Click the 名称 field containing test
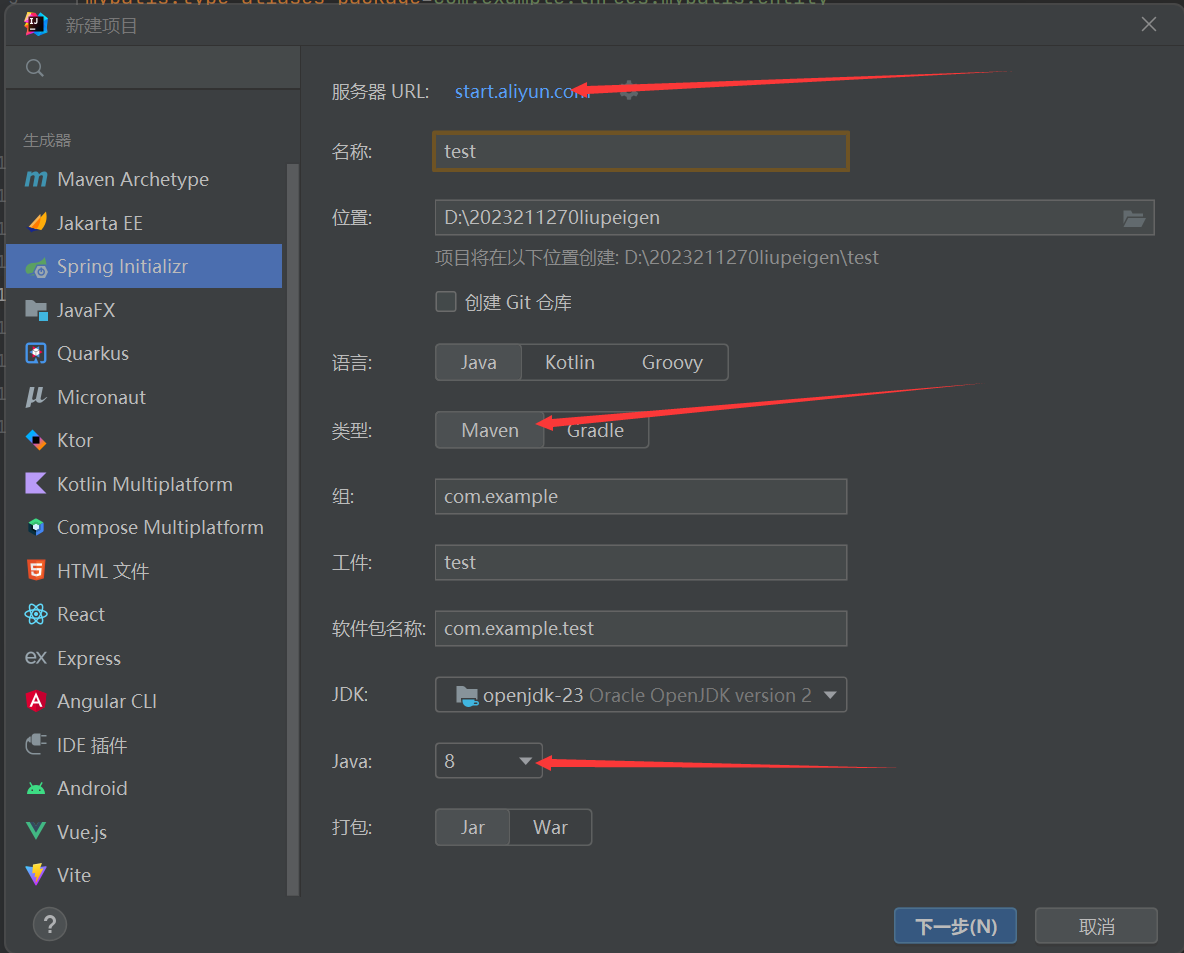 point(641,151)
